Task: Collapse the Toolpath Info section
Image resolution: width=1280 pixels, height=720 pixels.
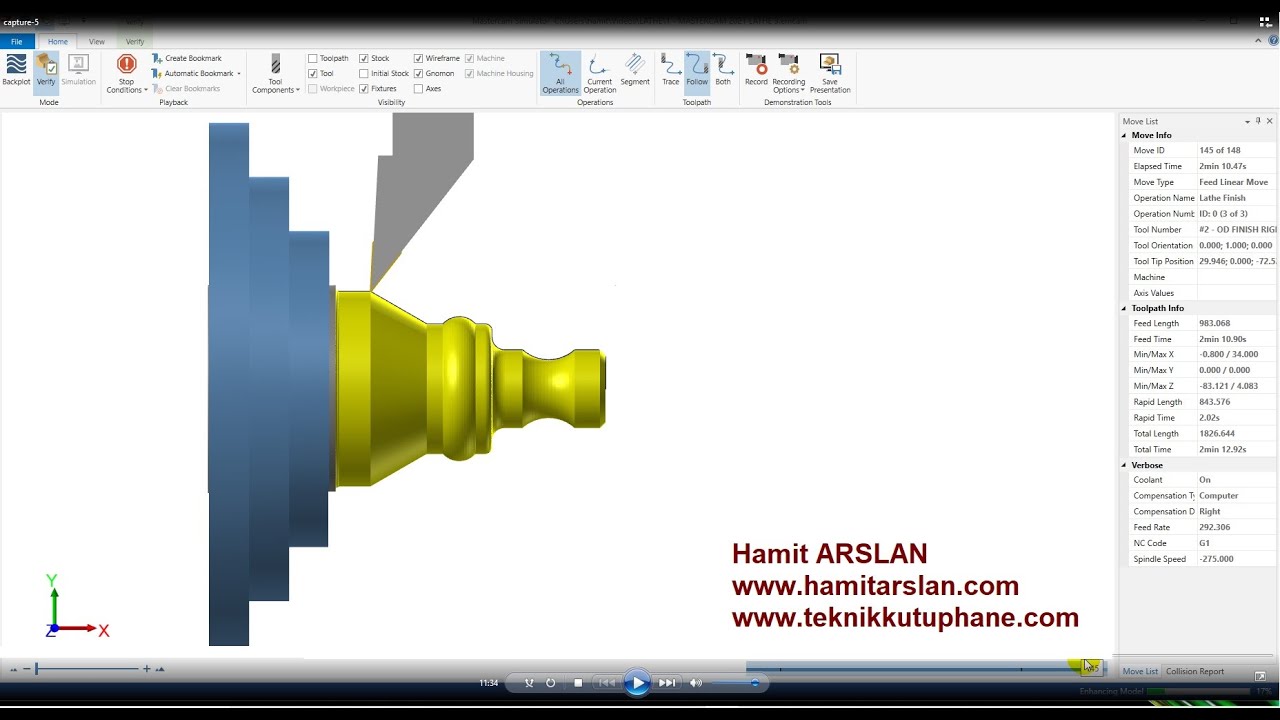Action: (1124, 308)
